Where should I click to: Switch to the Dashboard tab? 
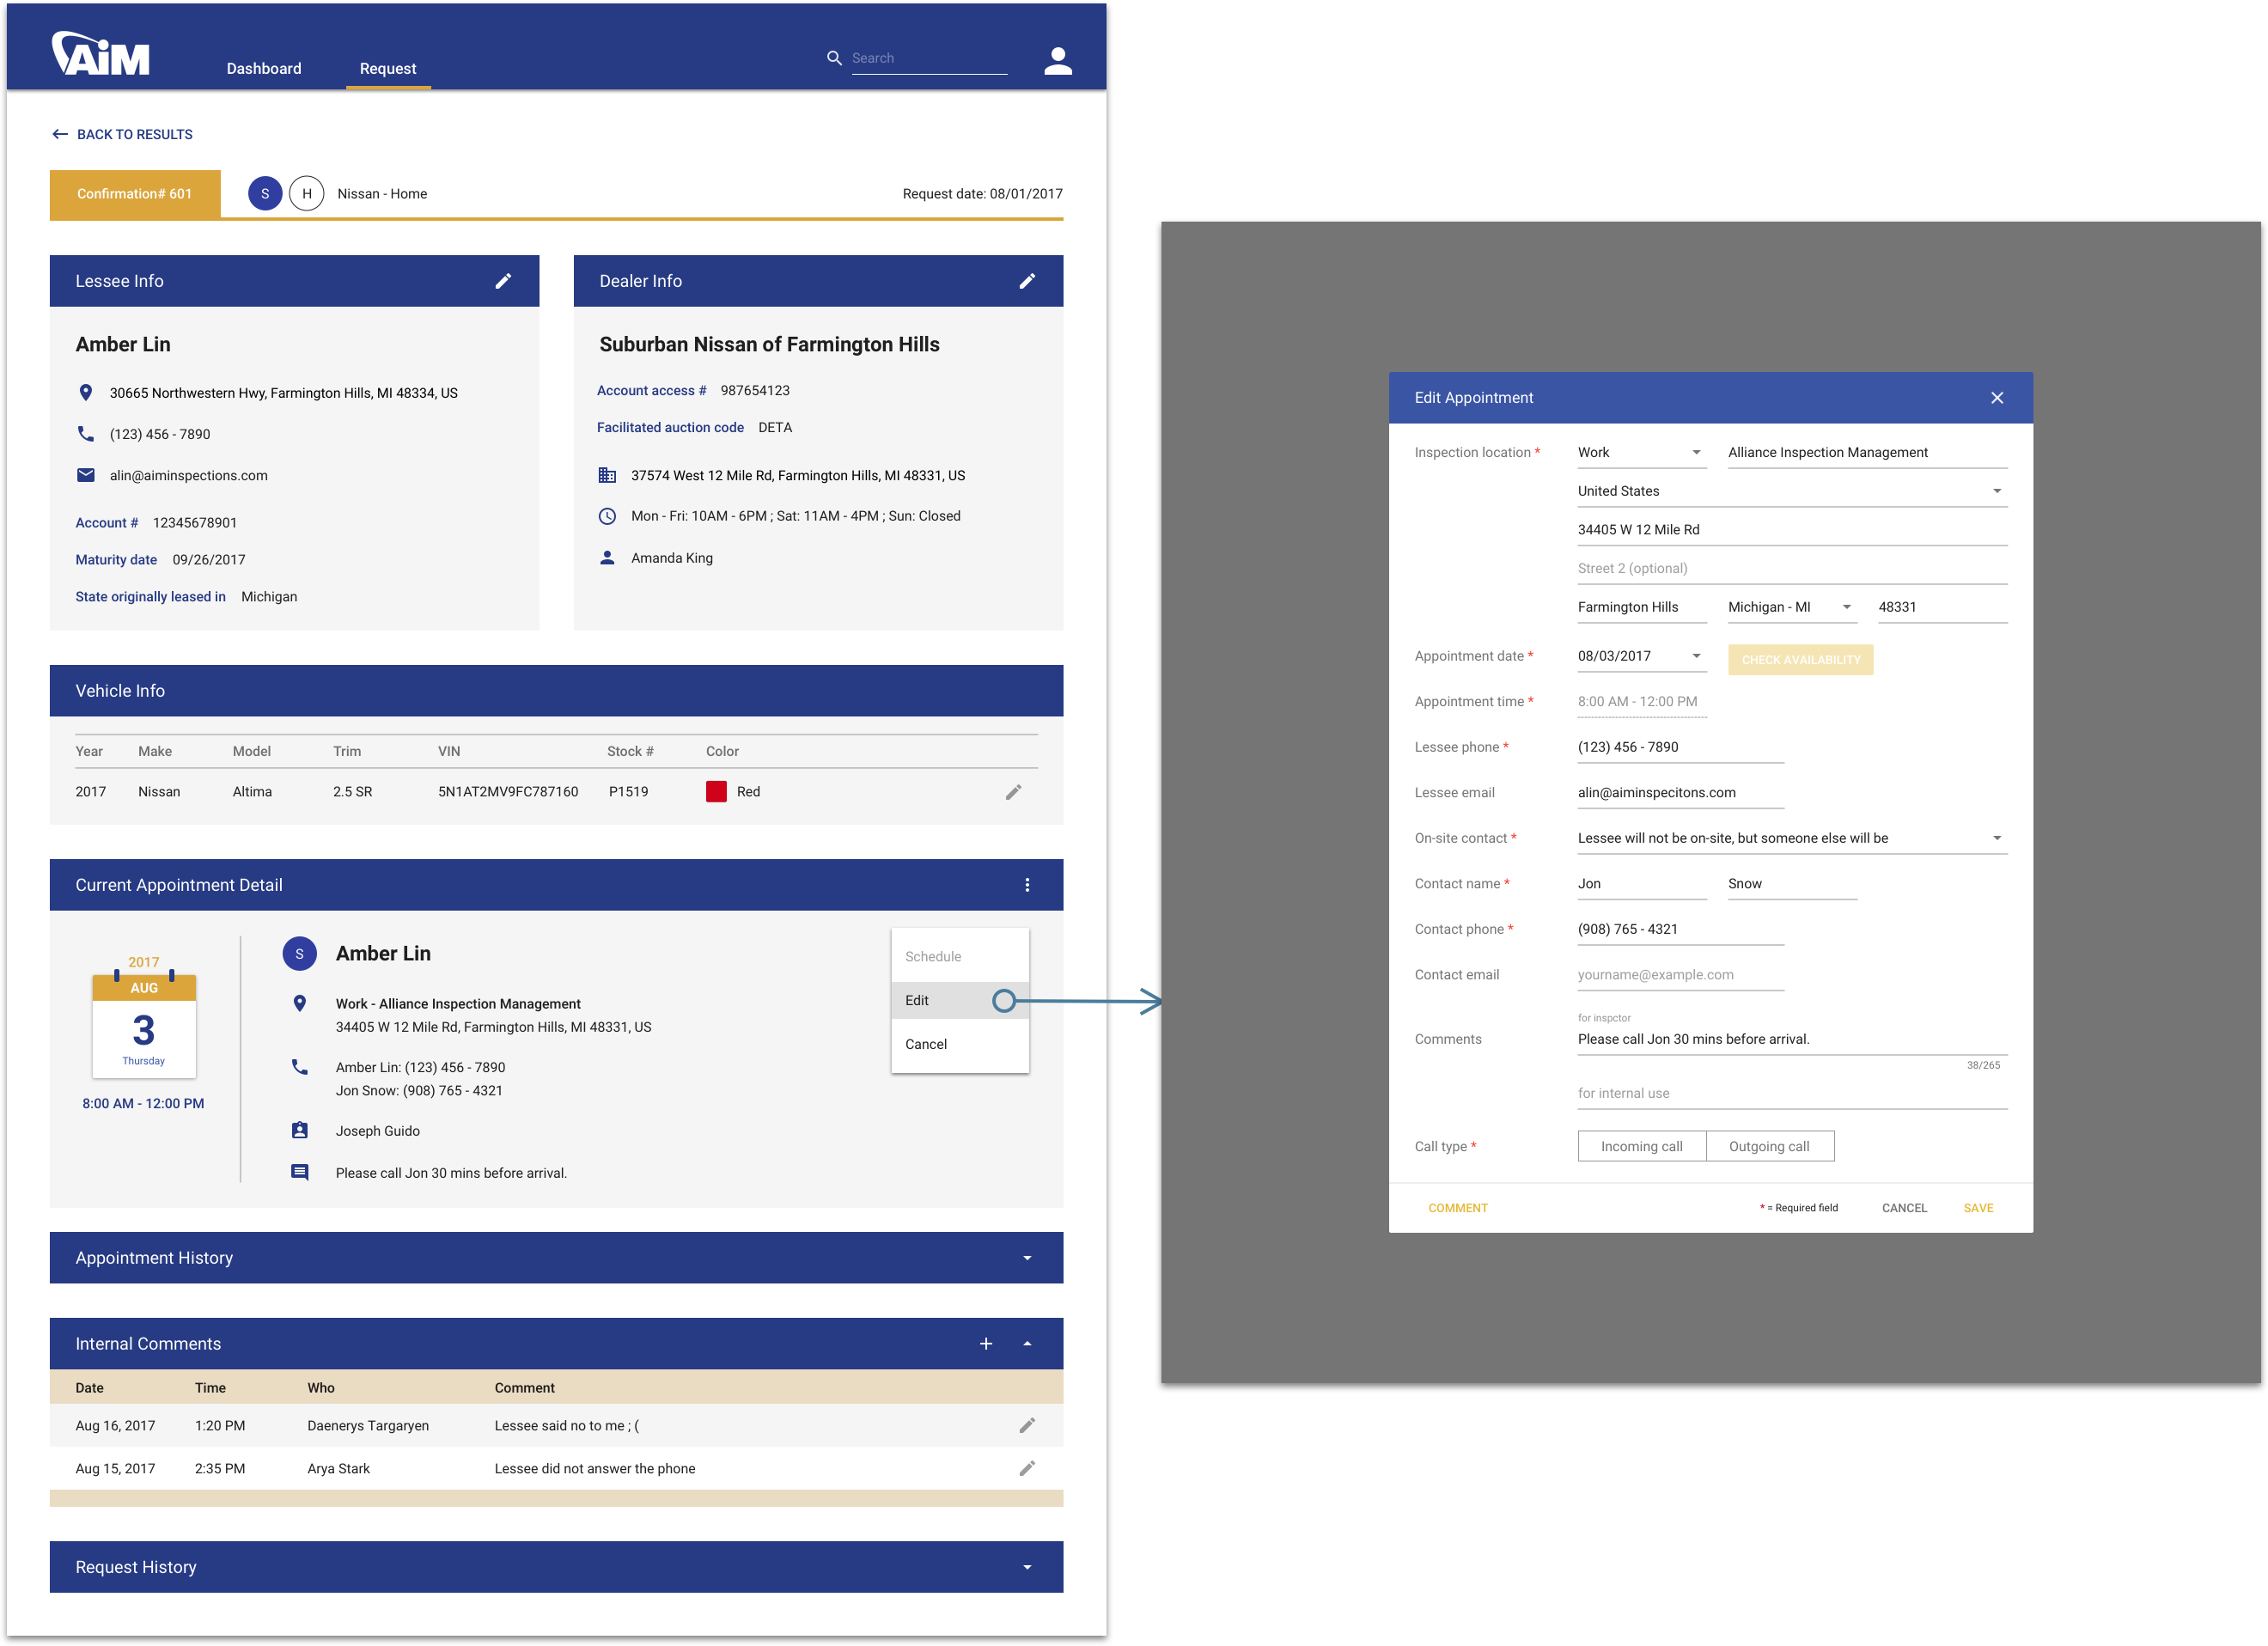(x=264, y=68)
